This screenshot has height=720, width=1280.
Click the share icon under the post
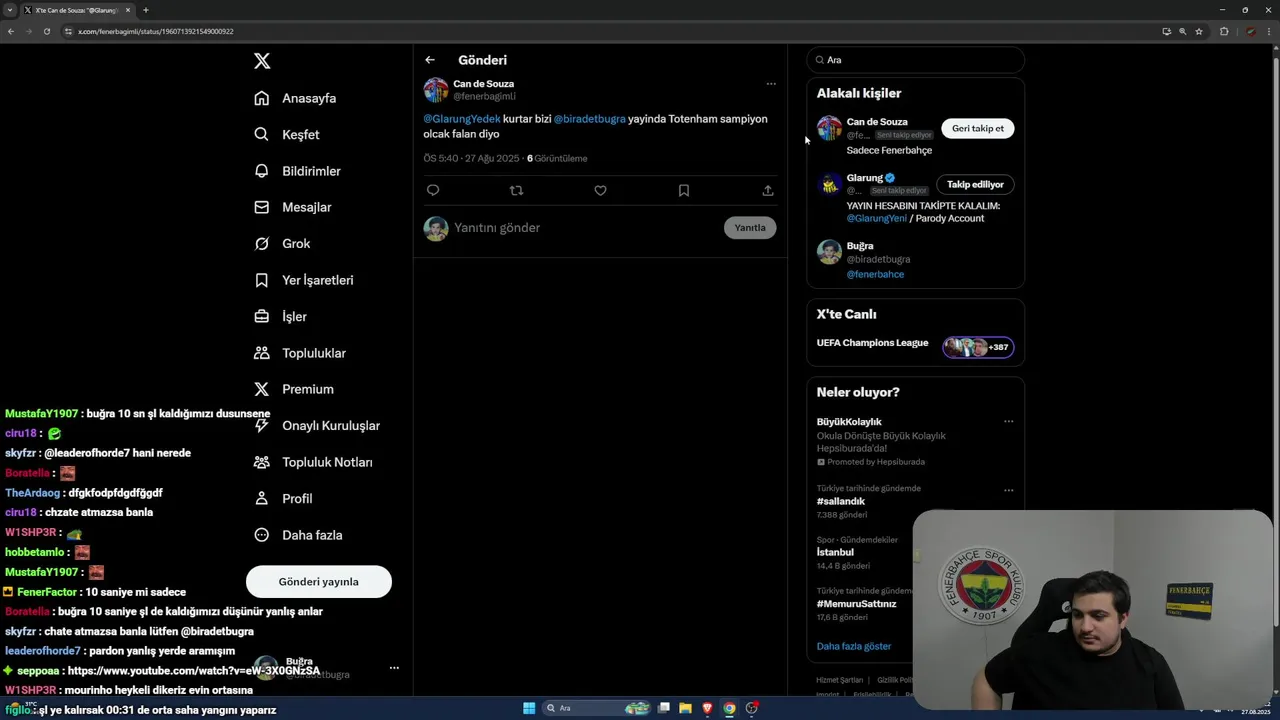tap(768, 190)
